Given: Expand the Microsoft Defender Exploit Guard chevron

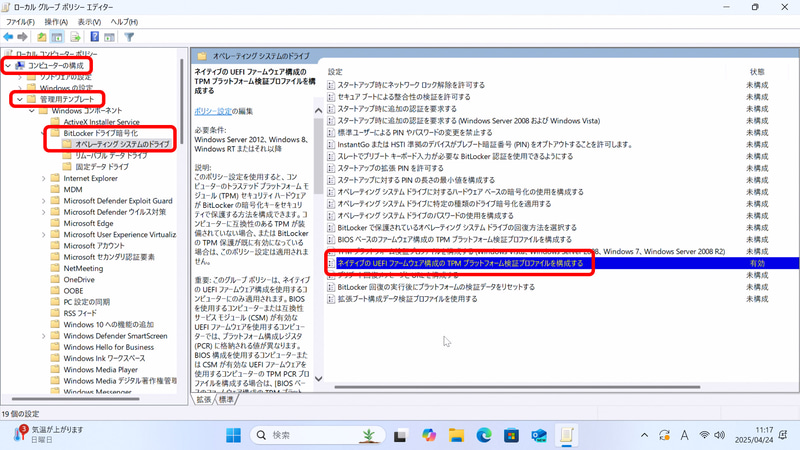Looking at the screenshot, I should (43, 201).
